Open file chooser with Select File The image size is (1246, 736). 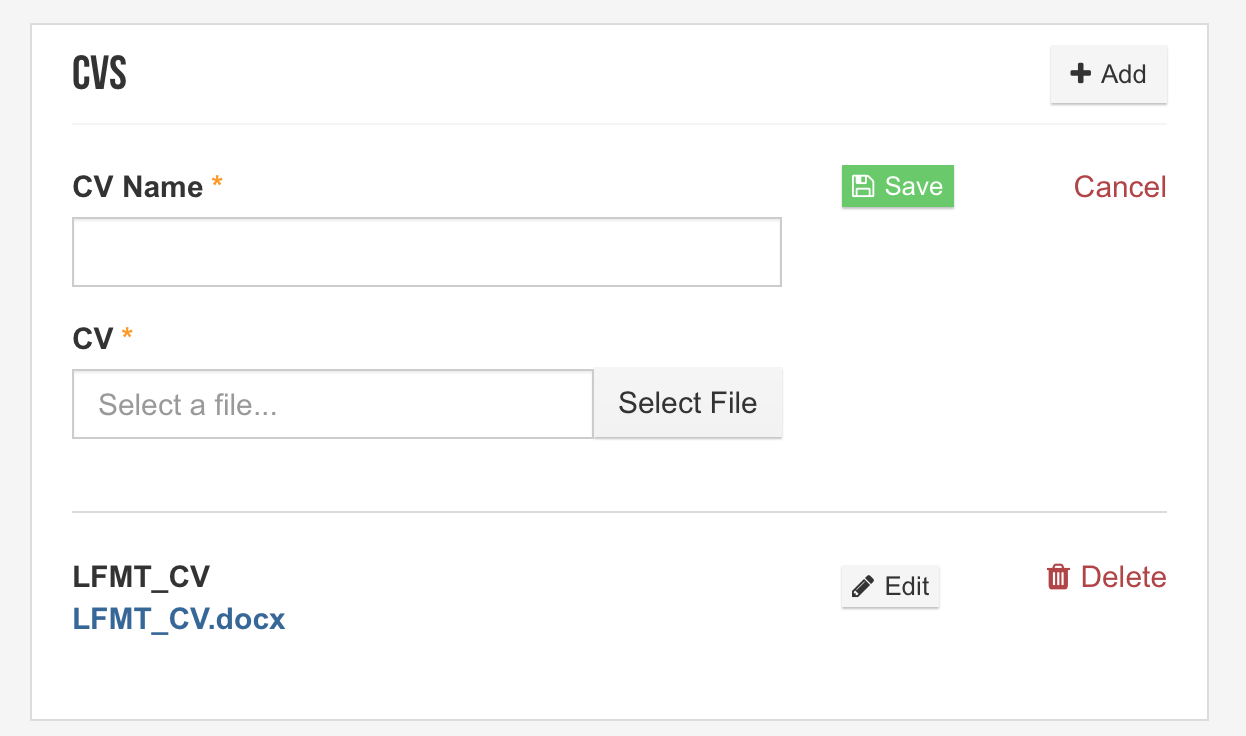pyautogui.click(x=688, y=403)
